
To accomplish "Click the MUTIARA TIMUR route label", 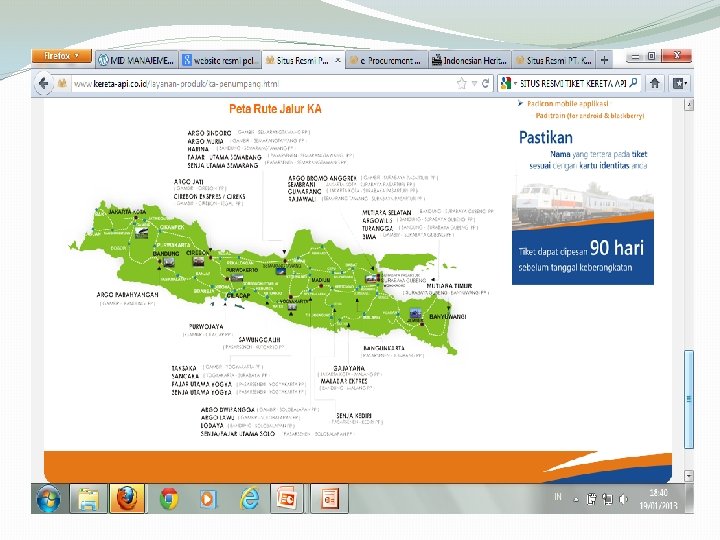I will tap(449, 286).
